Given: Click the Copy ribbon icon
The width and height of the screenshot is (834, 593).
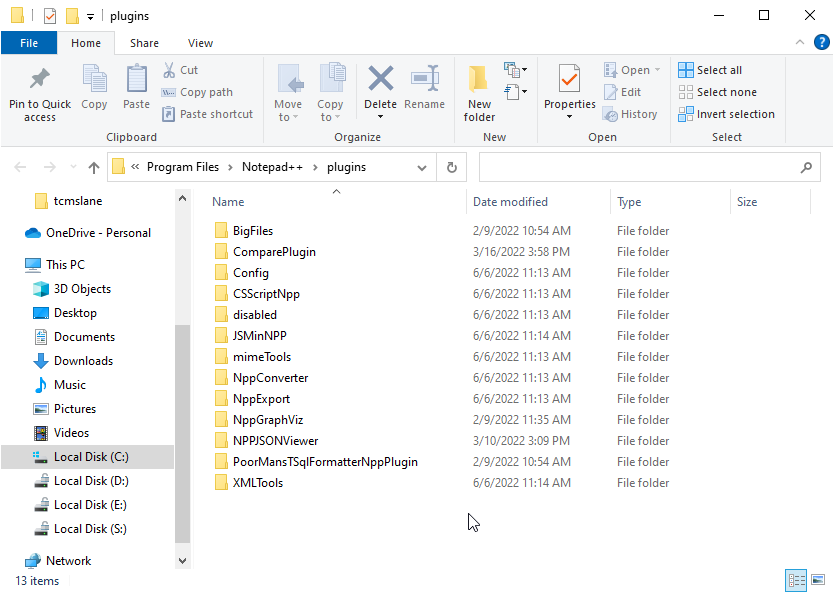Looking at the screenshot, I should (94, 79).
